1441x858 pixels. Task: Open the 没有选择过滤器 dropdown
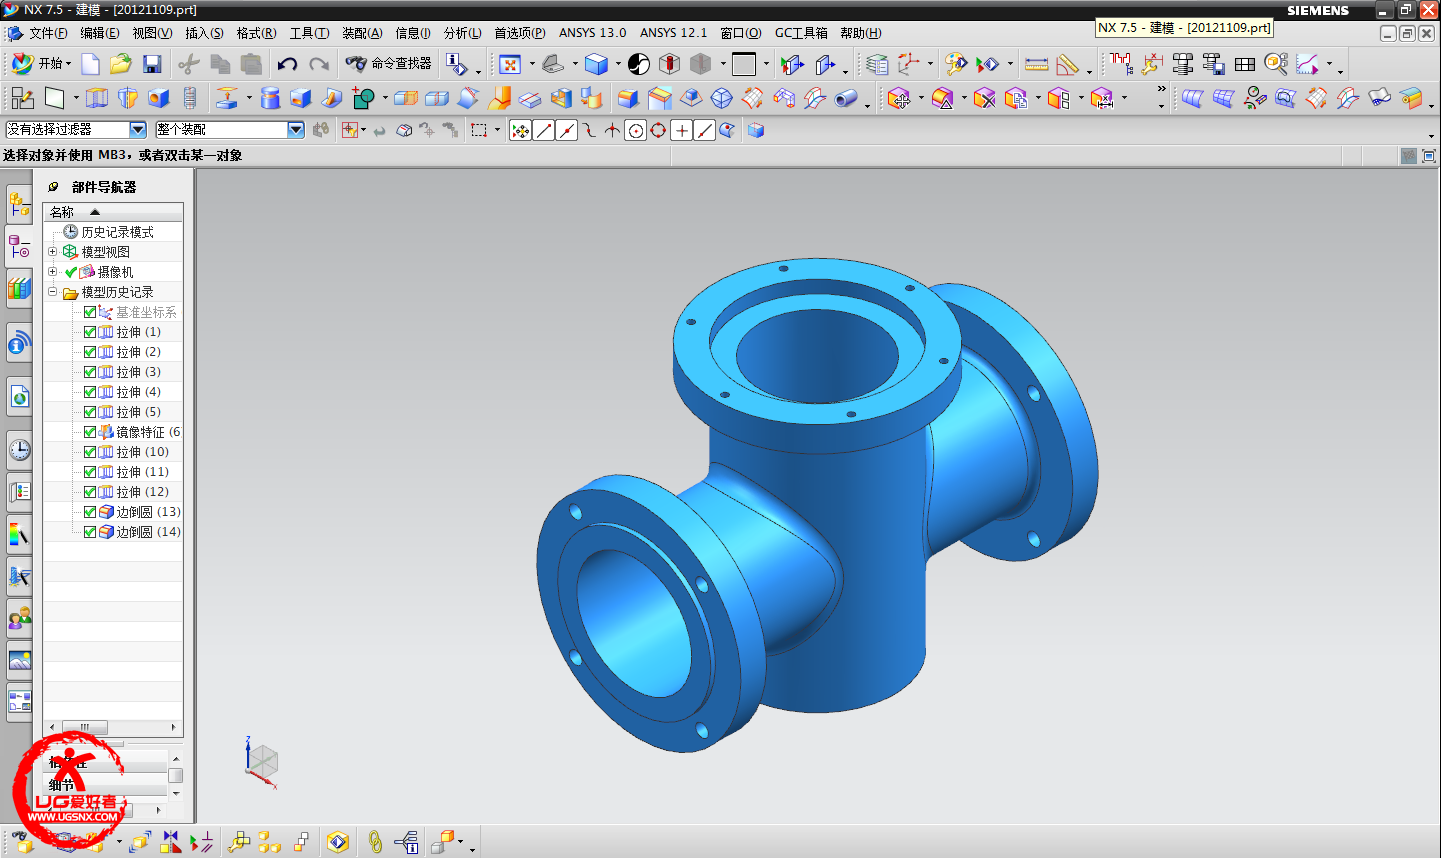pyautogui.click(x=138, y=130)
